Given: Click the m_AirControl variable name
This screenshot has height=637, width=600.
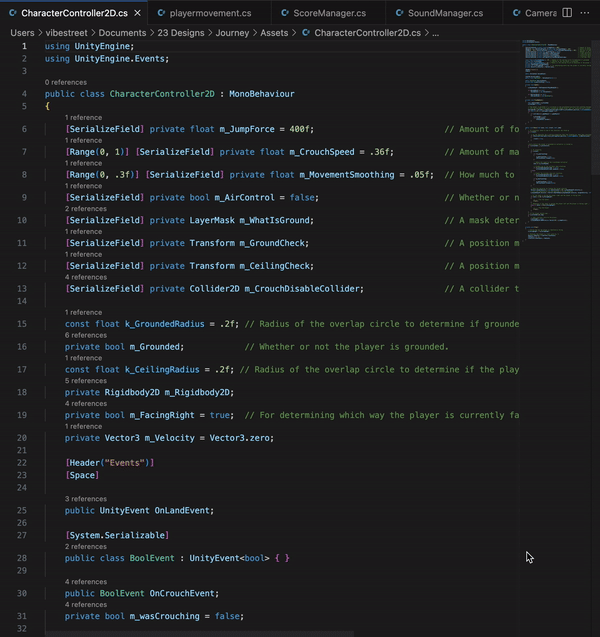Looking at the screenshot, I should (245, 197).
